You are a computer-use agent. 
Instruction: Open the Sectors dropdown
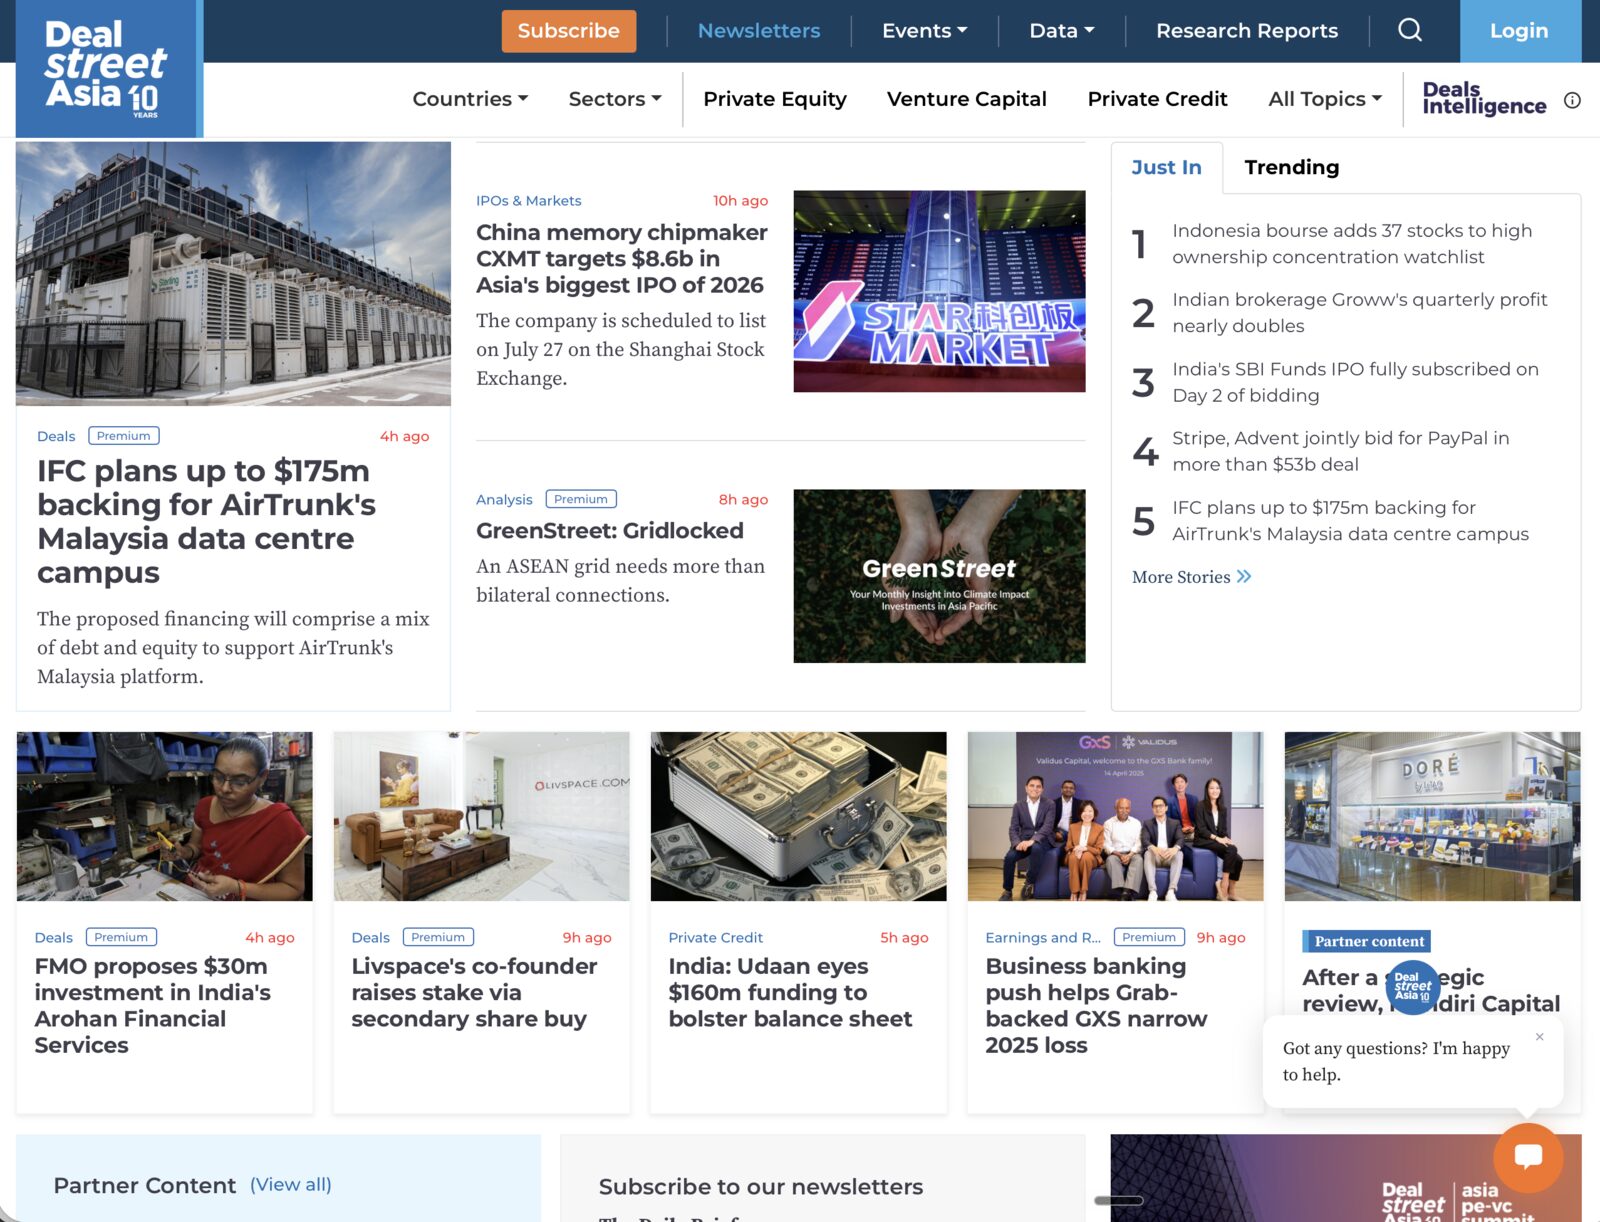615,99
